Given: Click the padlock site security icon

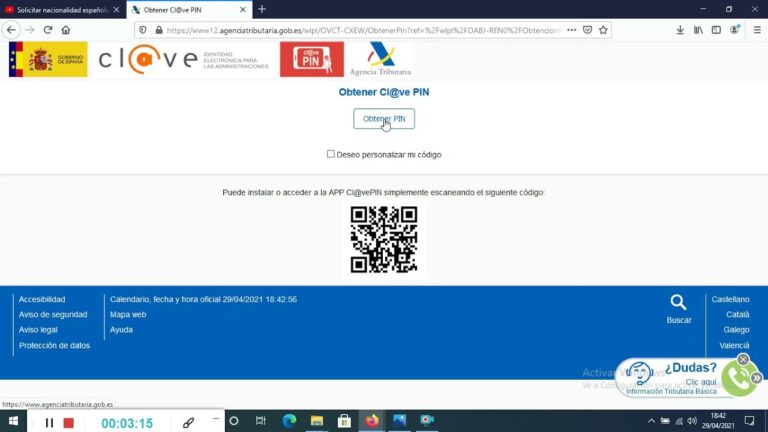Looking at the screenshot, I should click(x=159, y=30).
